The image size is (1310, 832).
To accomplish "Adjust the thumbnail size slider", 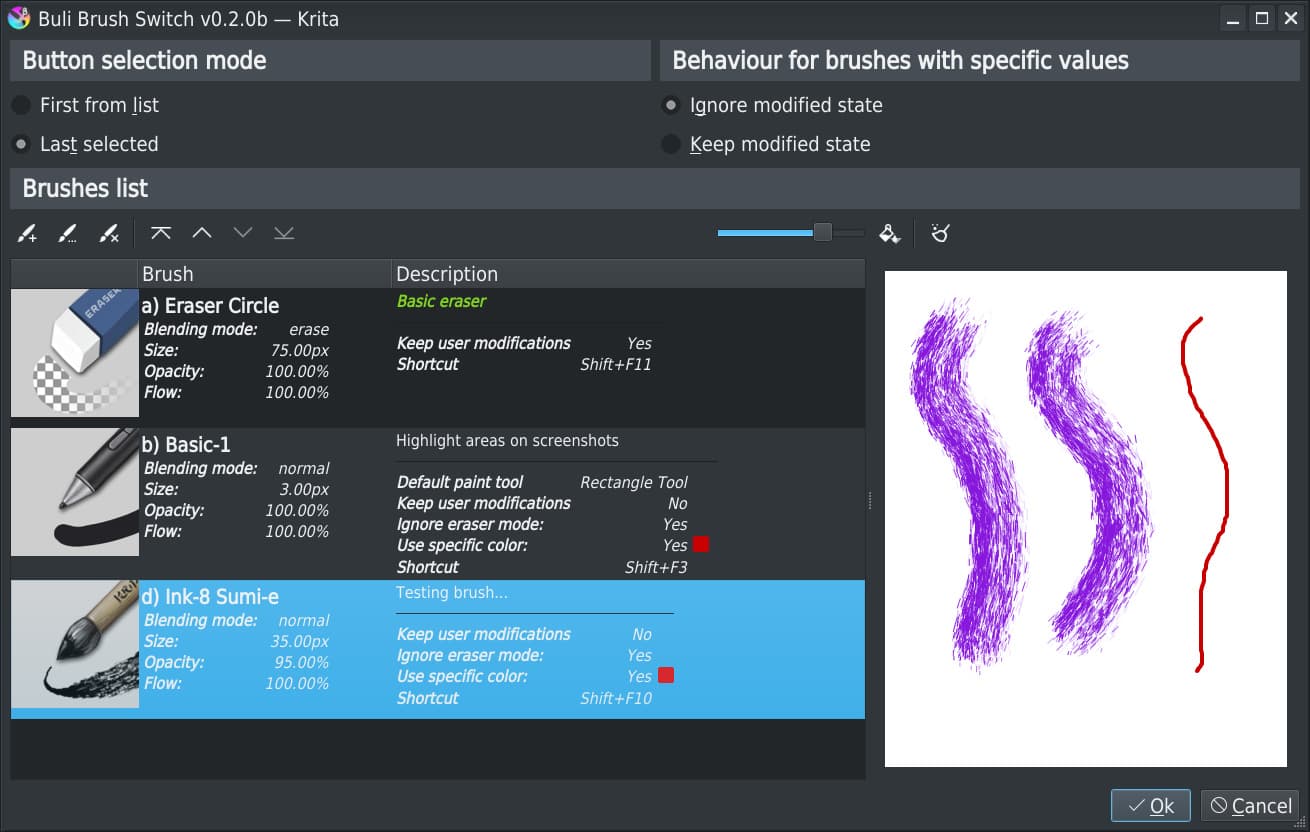I will pyautogui.click(x=822, y=233).
